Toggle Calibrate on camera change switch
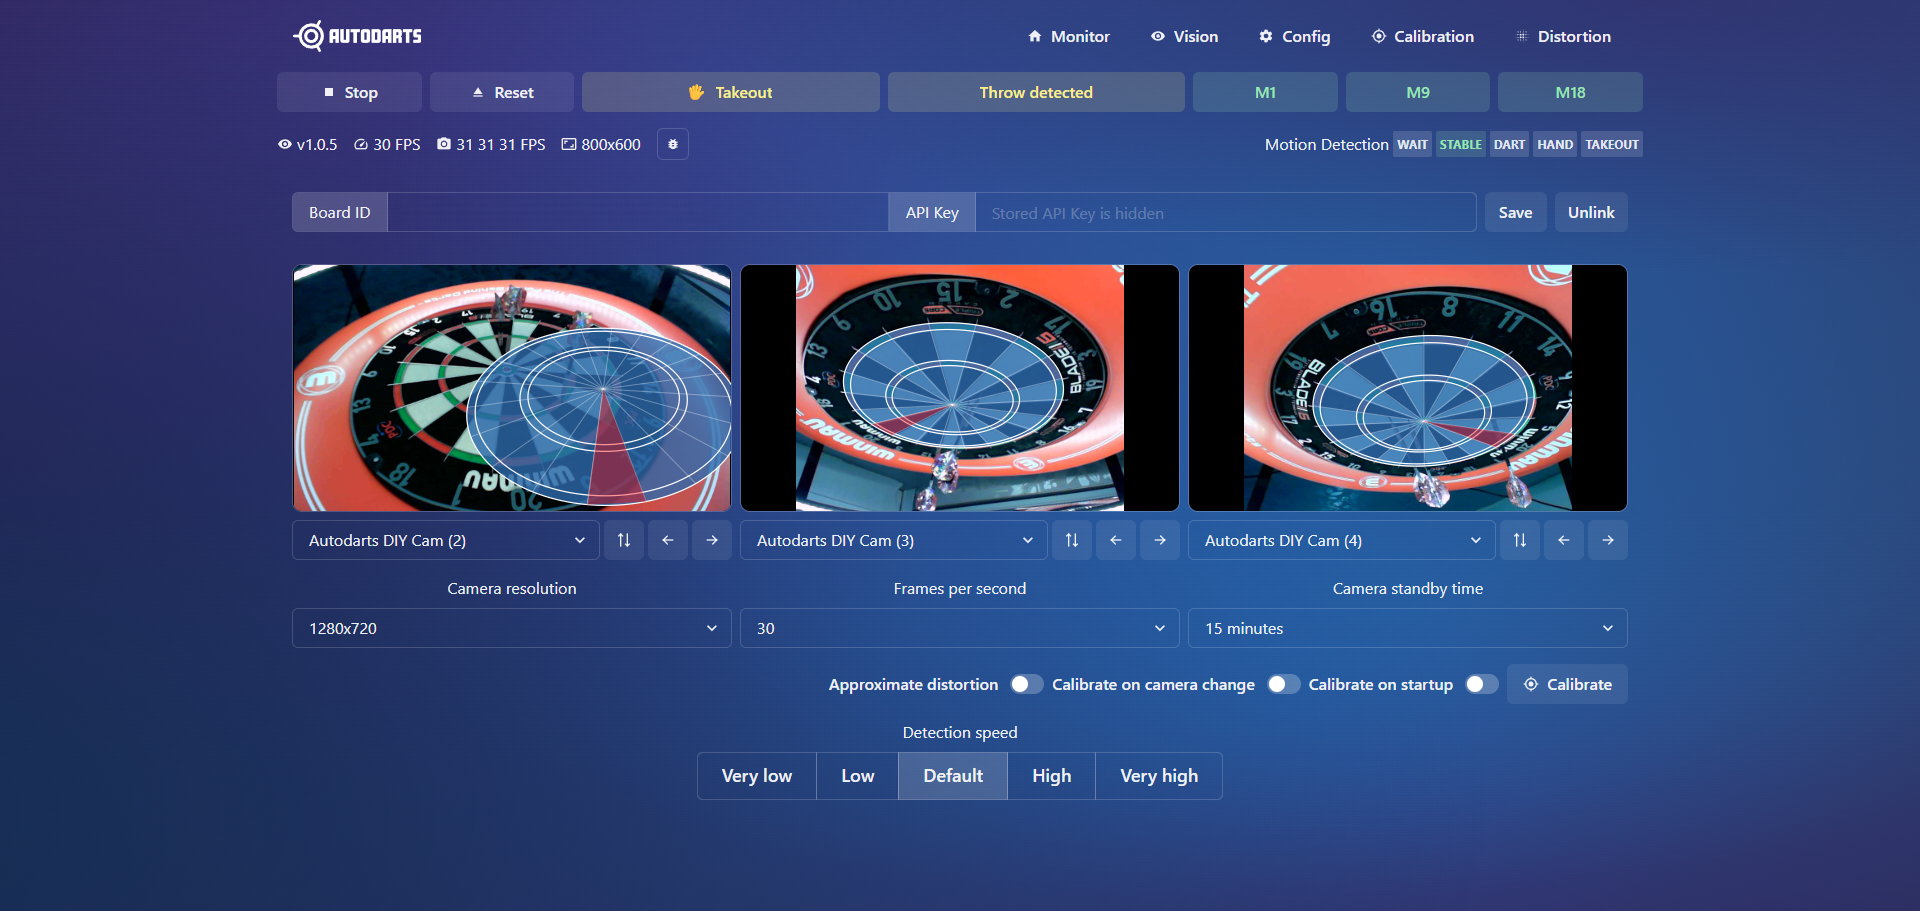1920x911 pixels. [x=1284, y=684]
